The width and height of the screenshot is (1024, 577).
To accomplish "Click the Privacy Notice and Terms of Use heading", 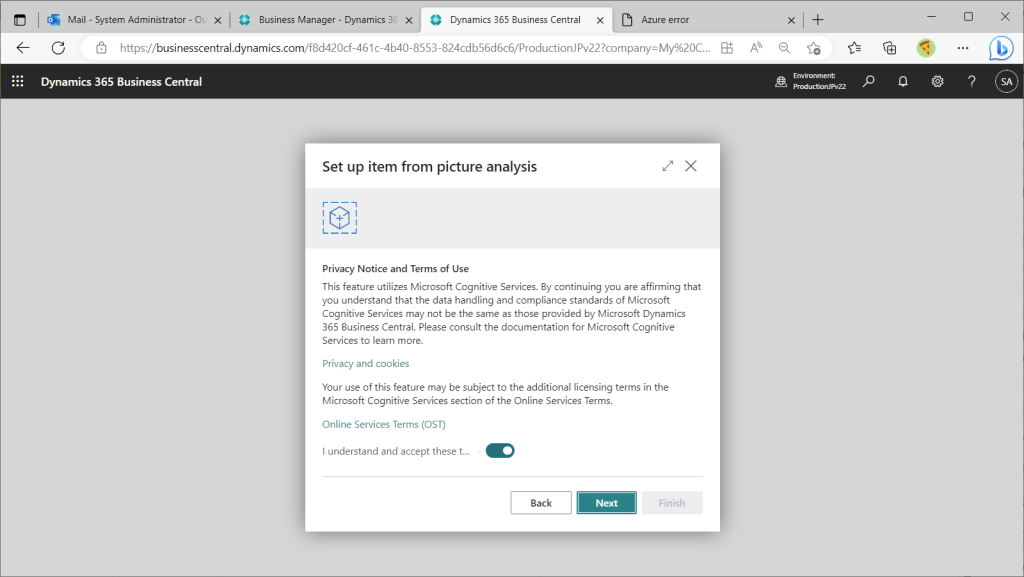I will (395, 268).
